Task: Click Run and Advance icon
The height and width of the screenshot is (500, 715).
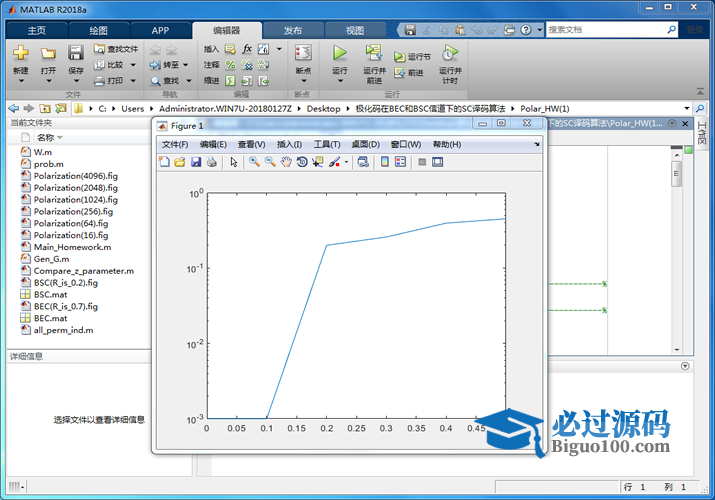Action: pos(374,53)
